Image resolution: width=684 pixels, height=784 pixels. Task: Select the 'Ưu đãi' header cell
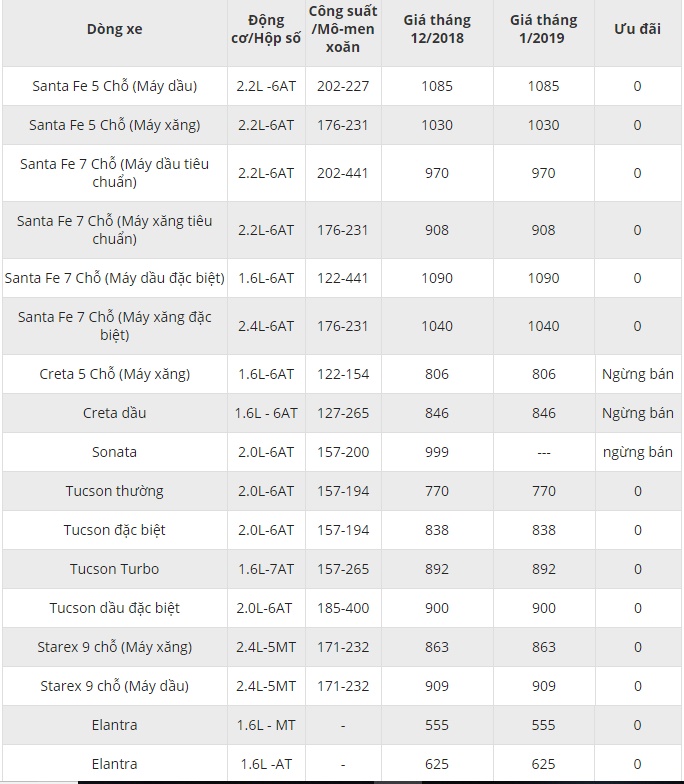coord(637,29)
